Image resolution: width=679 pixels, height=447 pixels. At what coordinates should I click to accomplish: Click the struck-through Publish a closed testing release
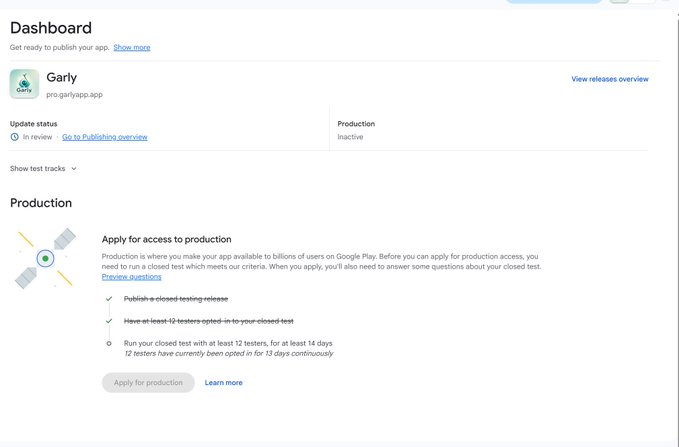point(176,299)
